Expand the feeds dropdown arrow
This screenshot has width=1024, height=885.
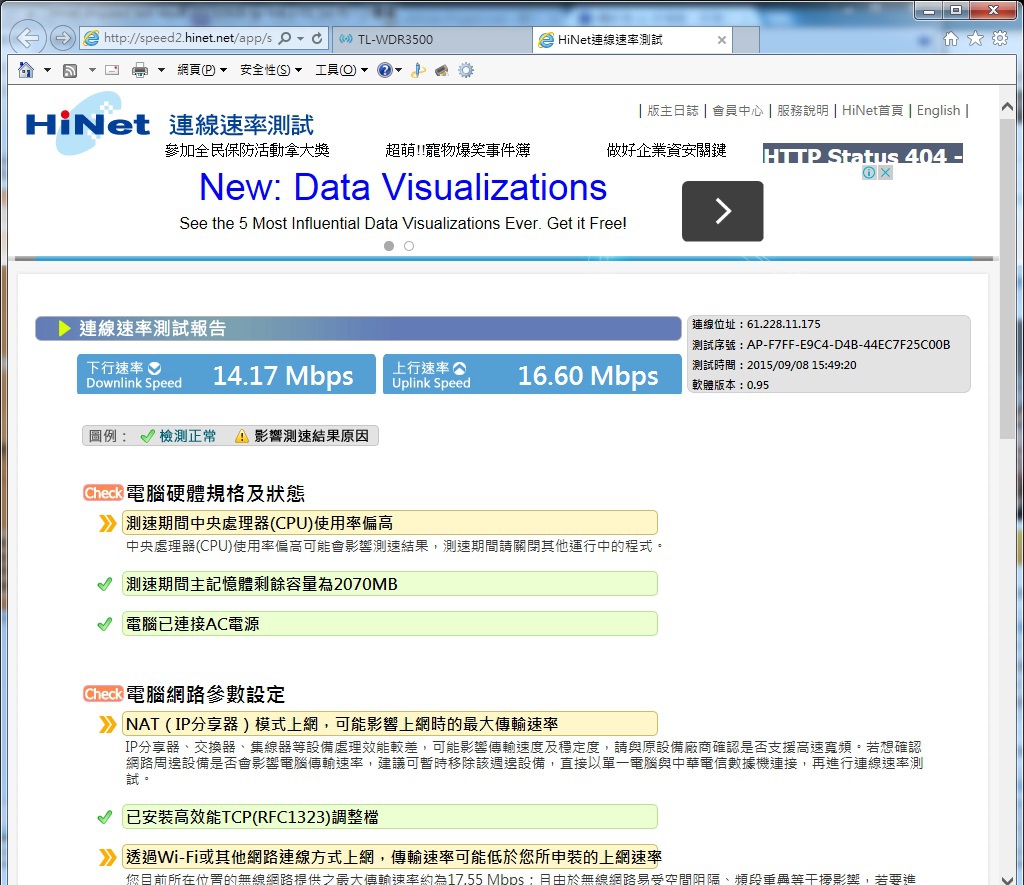pyautogui.click(x=92, y=70)
